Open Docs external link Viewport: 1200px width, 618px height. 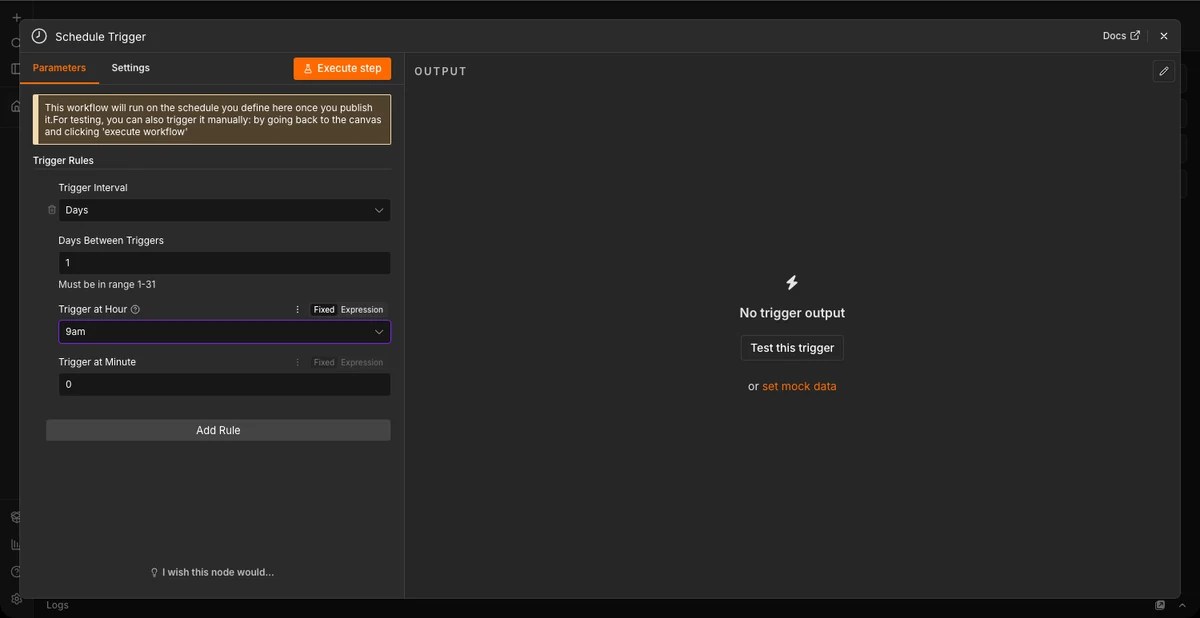click(1121, 36)
